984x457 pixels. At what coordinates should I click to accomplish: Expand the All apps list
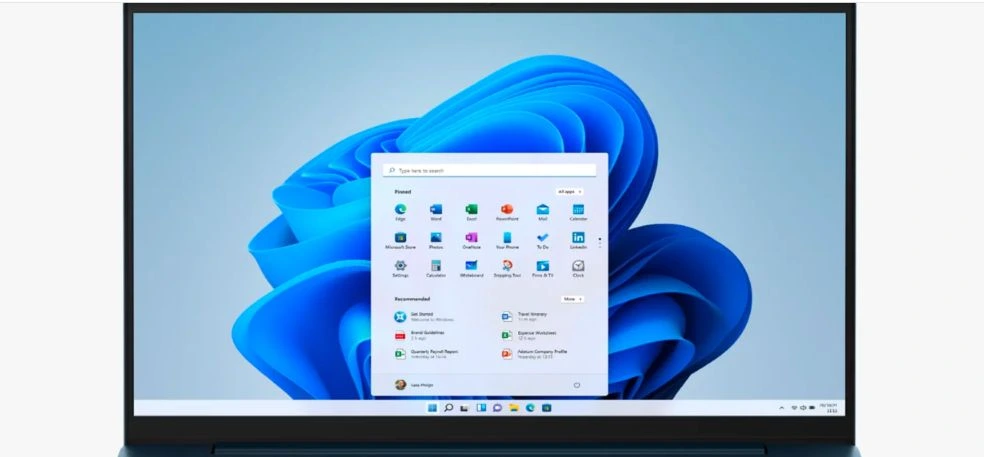click(x=569, y=191)
